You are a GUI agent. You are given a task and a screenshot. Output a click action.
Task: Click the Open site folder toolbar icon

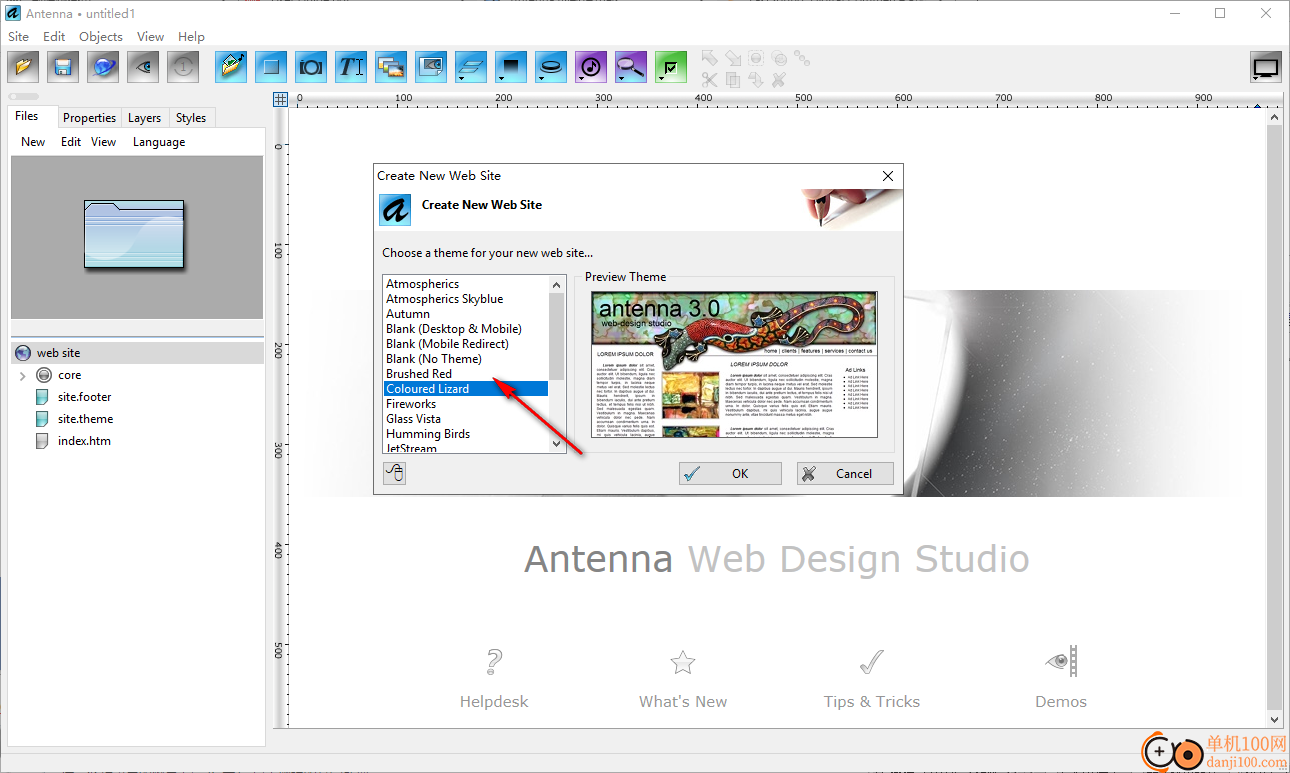click(x=23, y=67)
